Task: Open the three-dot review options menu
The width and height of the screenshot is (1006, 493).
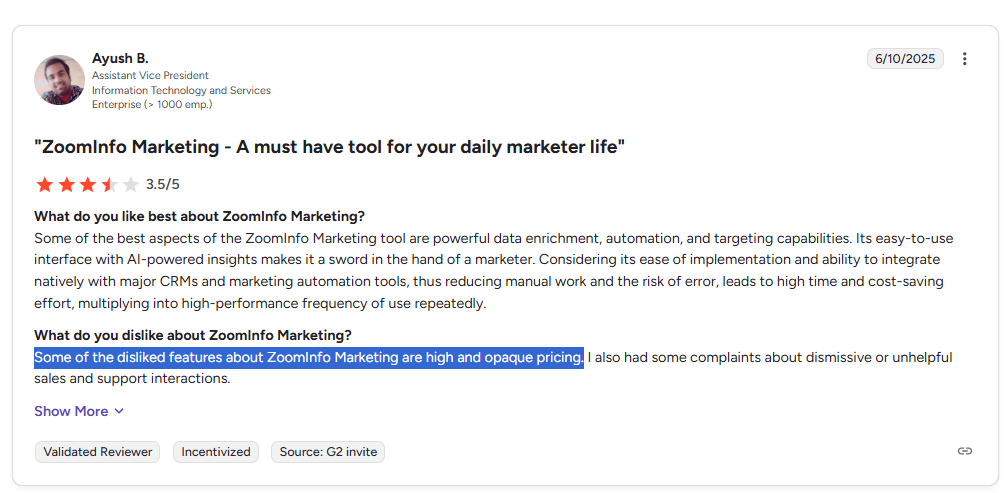Action: click(x=964, y=59)
